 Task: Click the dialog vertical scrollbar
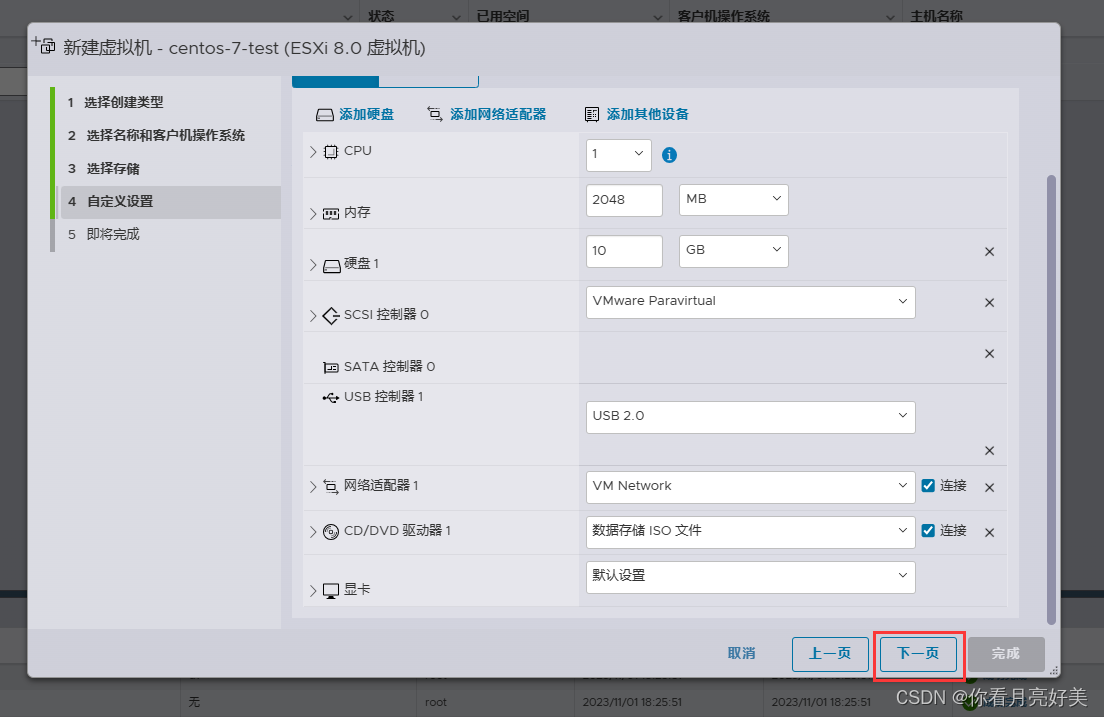pos(1051,399)
